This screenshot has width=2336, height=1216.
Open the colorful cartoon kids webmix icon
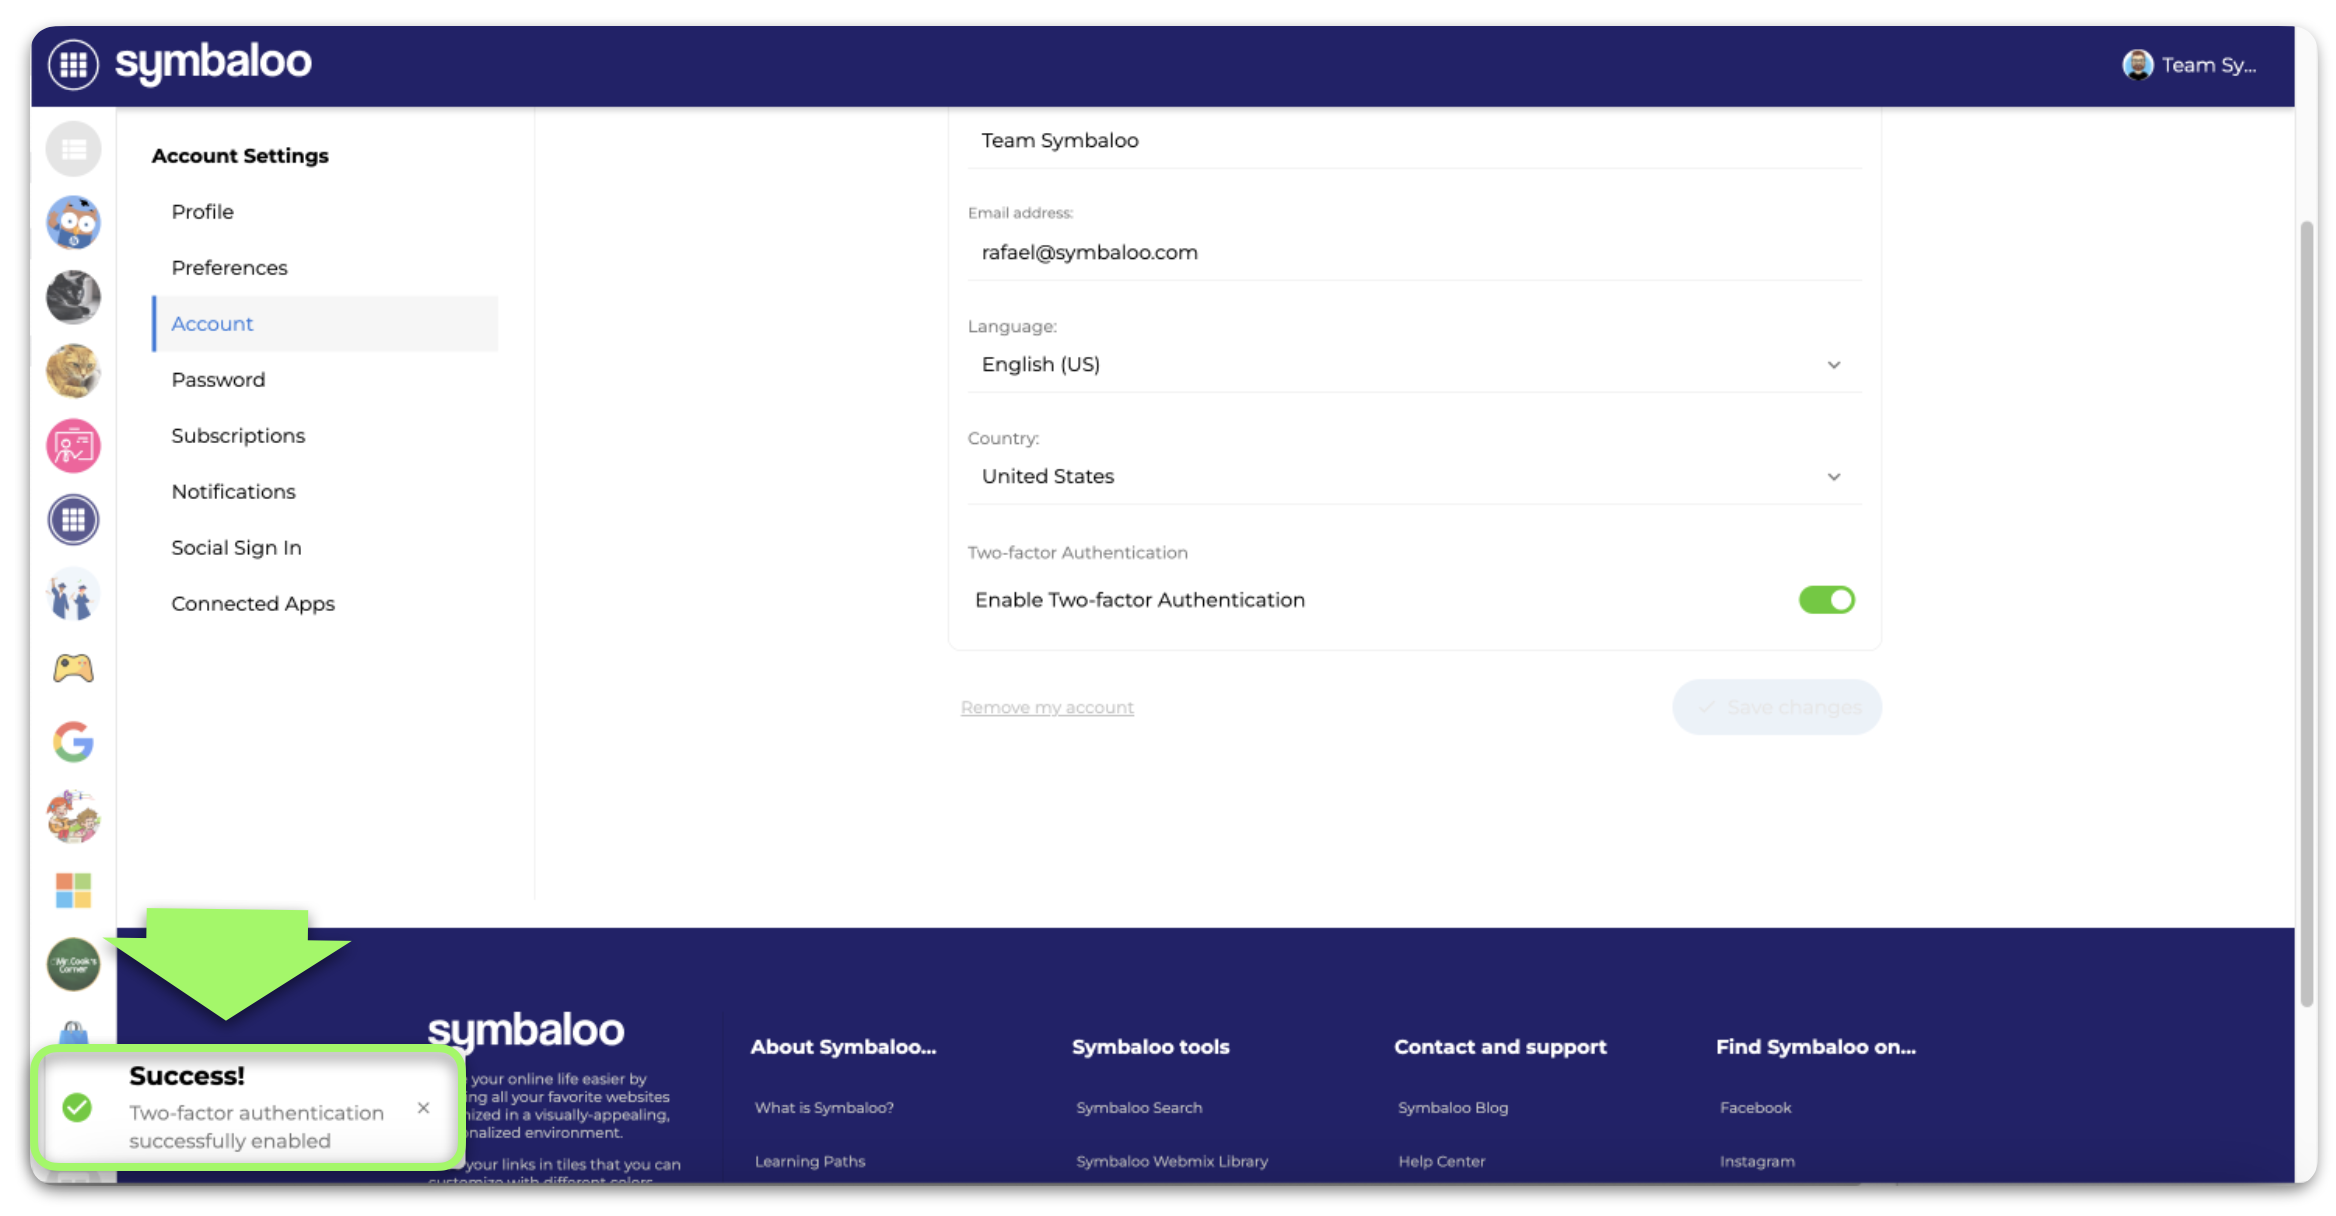point(73,816)
